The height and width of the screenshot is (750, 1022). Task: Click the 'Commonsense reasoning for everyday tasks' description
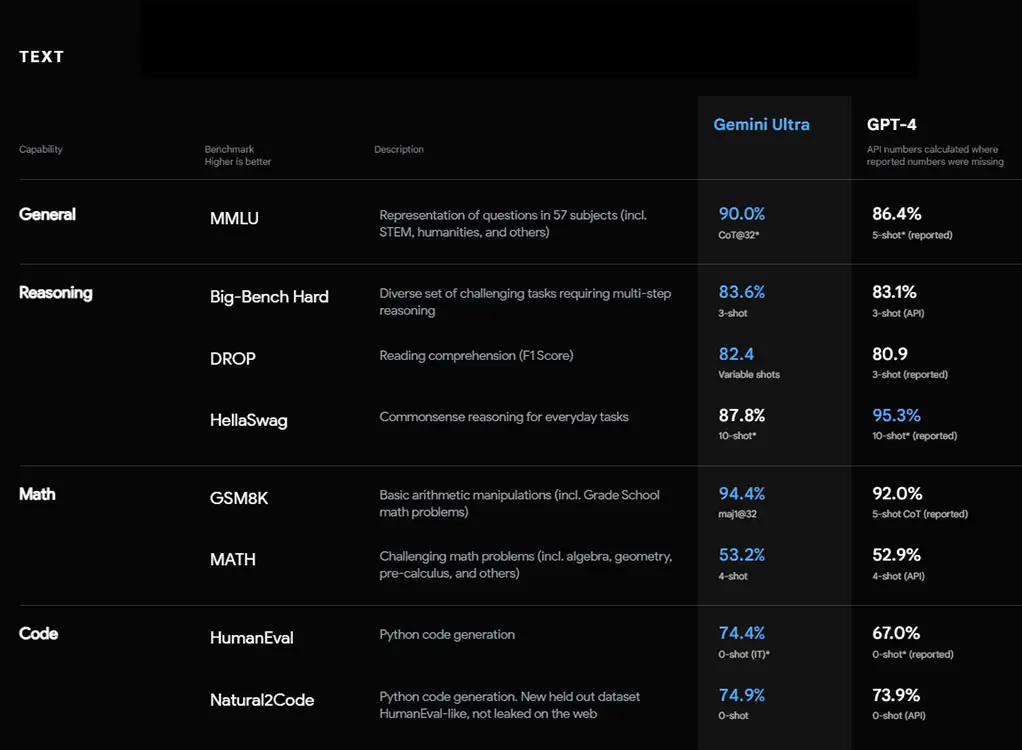click(x=504, y=417)
